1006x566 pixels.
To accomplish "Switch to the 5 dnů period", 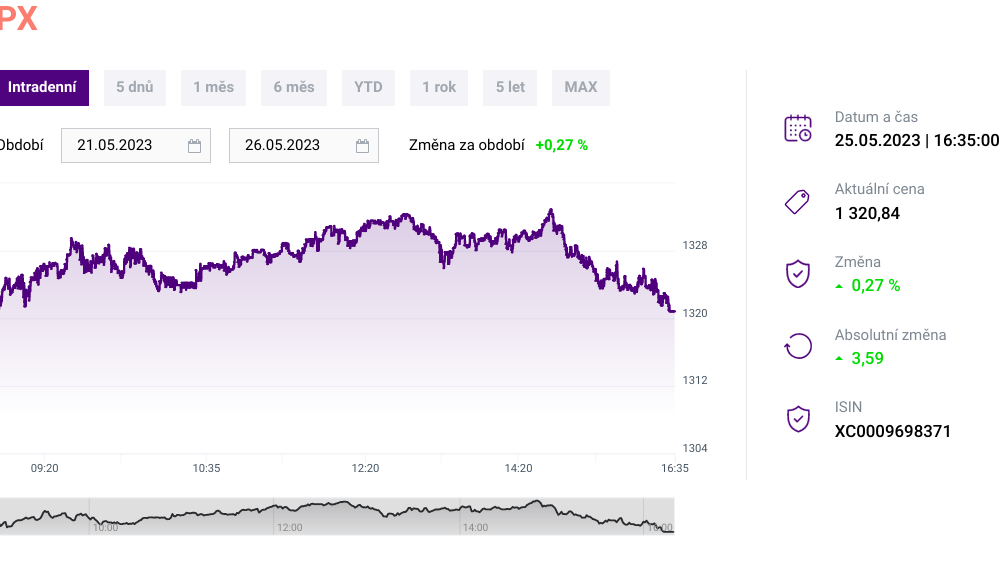I will [134, 88].
